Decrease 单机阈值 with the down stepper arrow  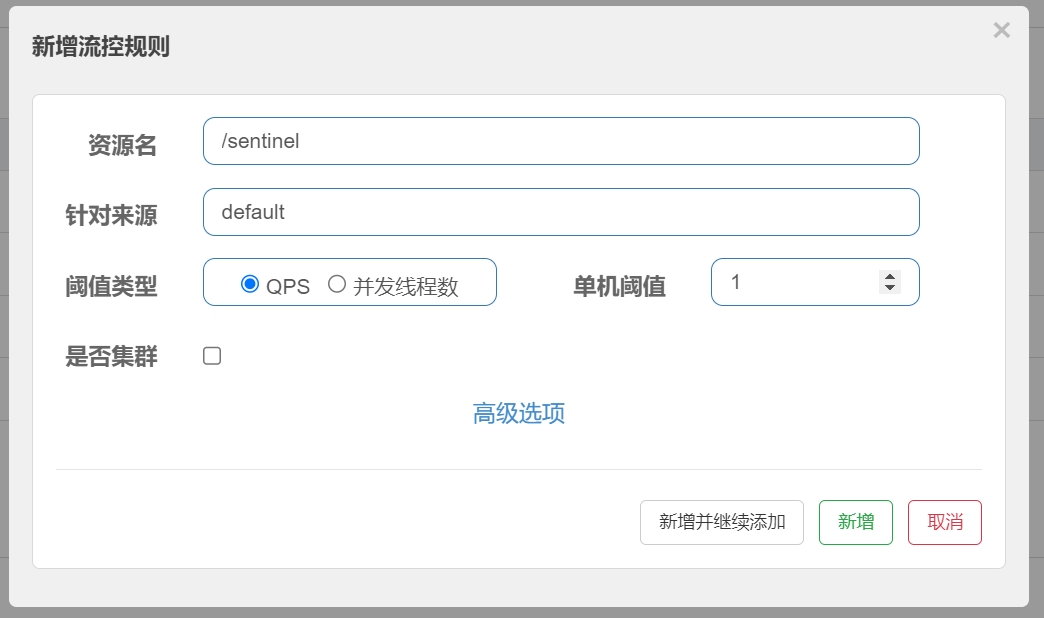889,288
